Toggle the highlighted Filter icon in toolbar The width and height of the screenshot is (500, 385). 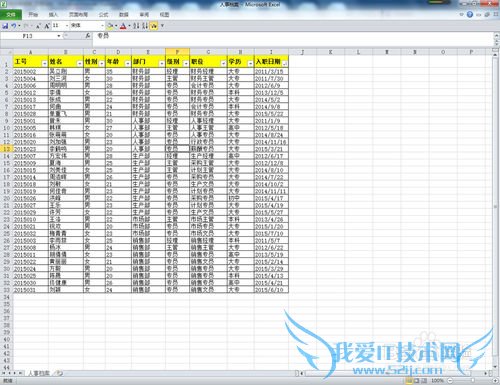coord(154,26)
